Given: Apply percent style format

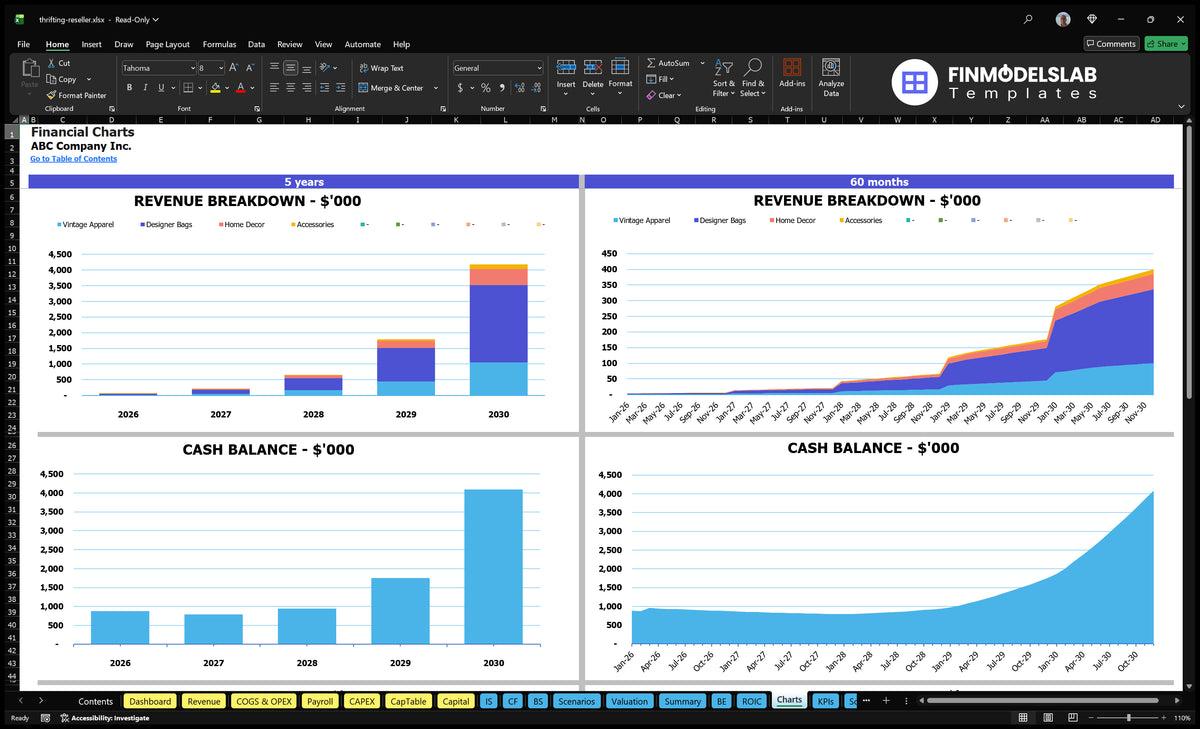Looking at the screenshot, I should [x=486, y=88].
